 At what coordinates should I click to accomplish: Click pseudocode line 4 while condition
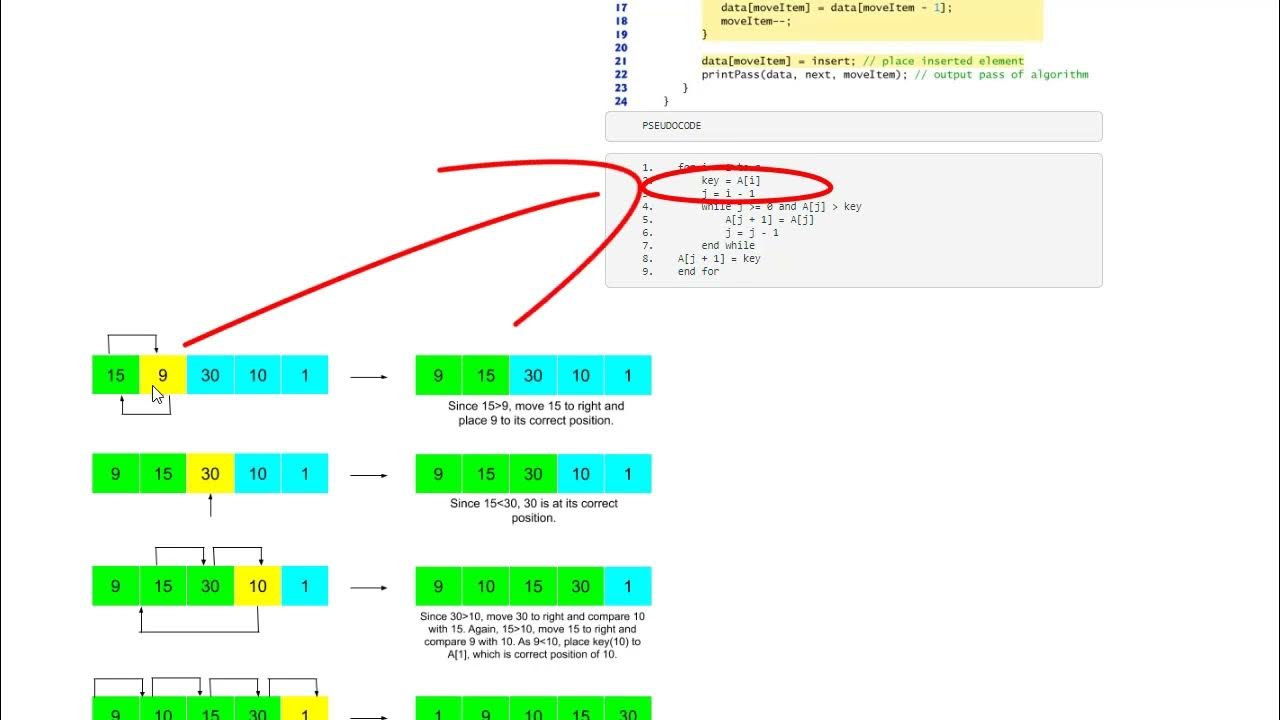point(781,207)
